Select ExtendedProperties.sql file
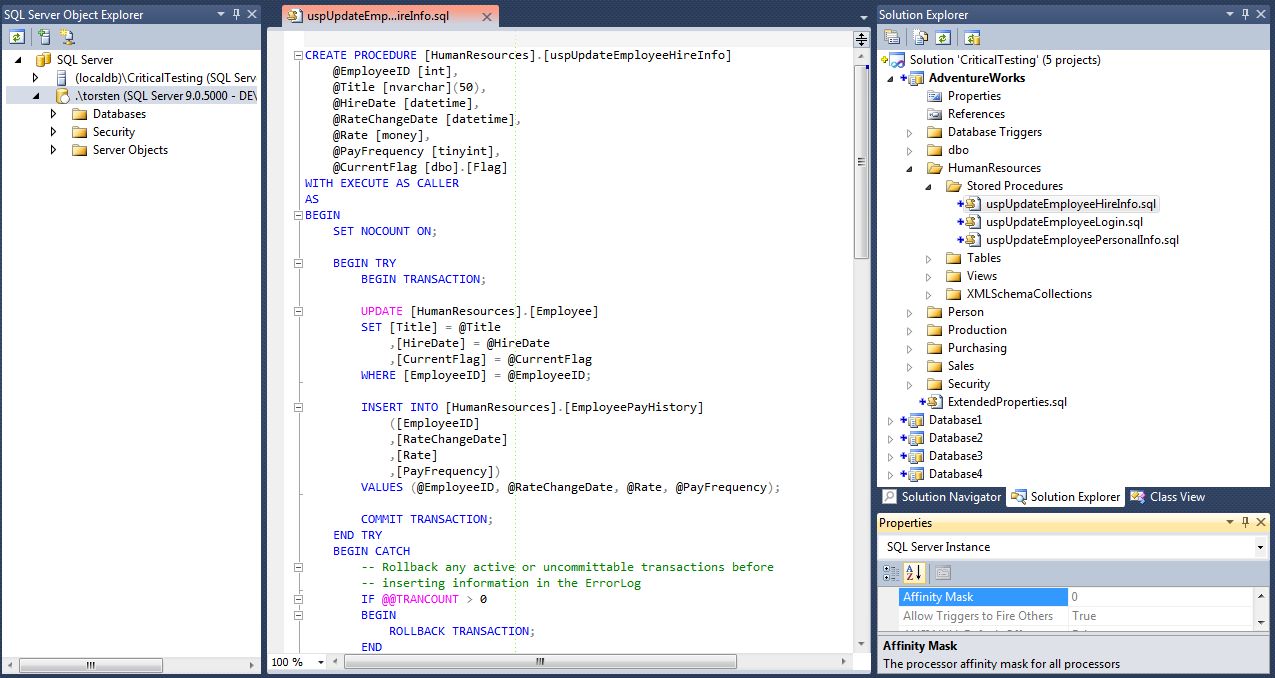Viewport: 1275px width, 678px height. click(1006, 402)
